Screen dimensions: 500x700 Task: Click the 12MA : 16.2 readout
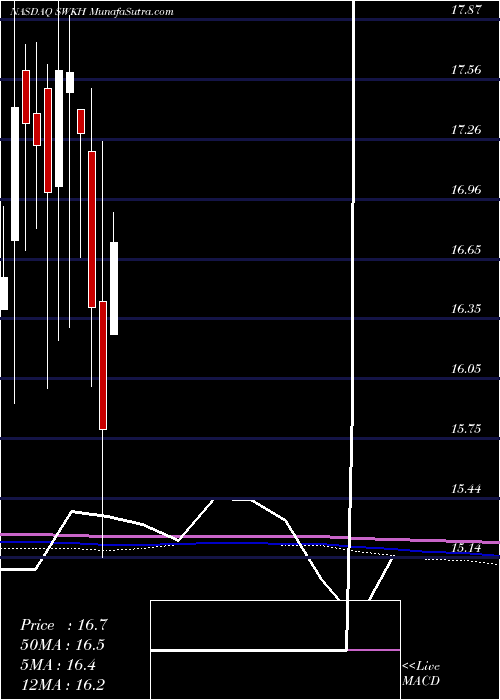coord(63,684)
